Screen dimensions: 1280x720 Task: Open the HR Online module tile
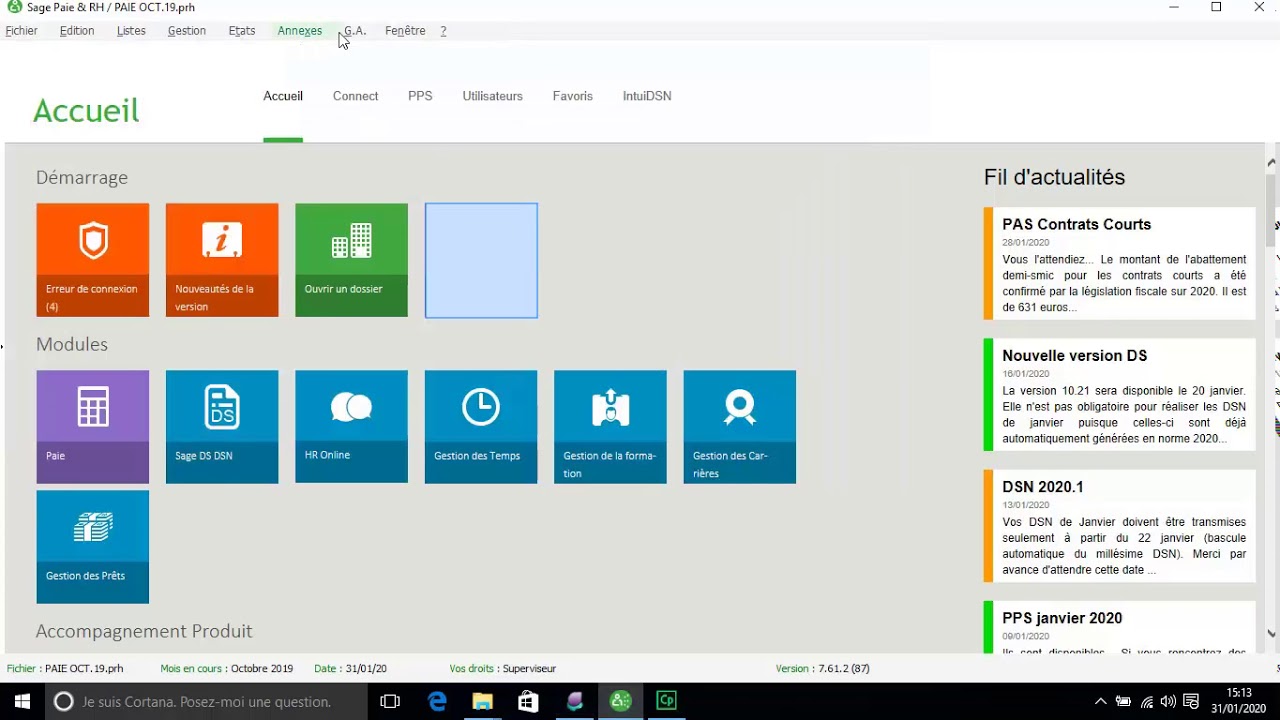tap(351, 427)
